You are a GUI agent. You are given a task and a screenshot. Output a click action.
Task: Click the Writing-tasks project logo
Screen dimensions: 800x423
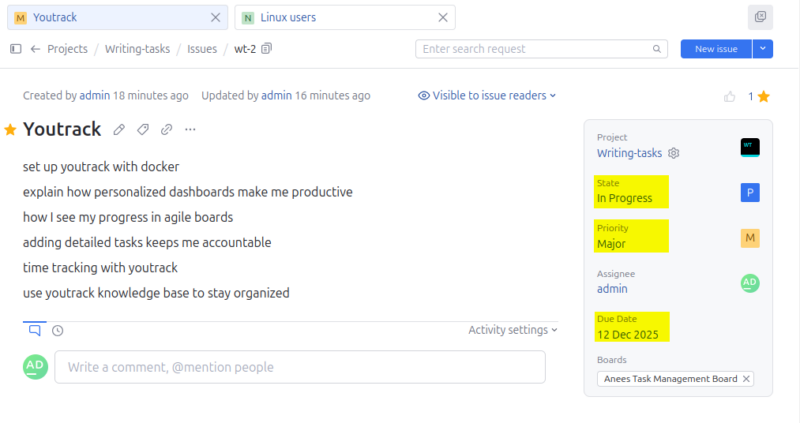[x=750, y=147]
